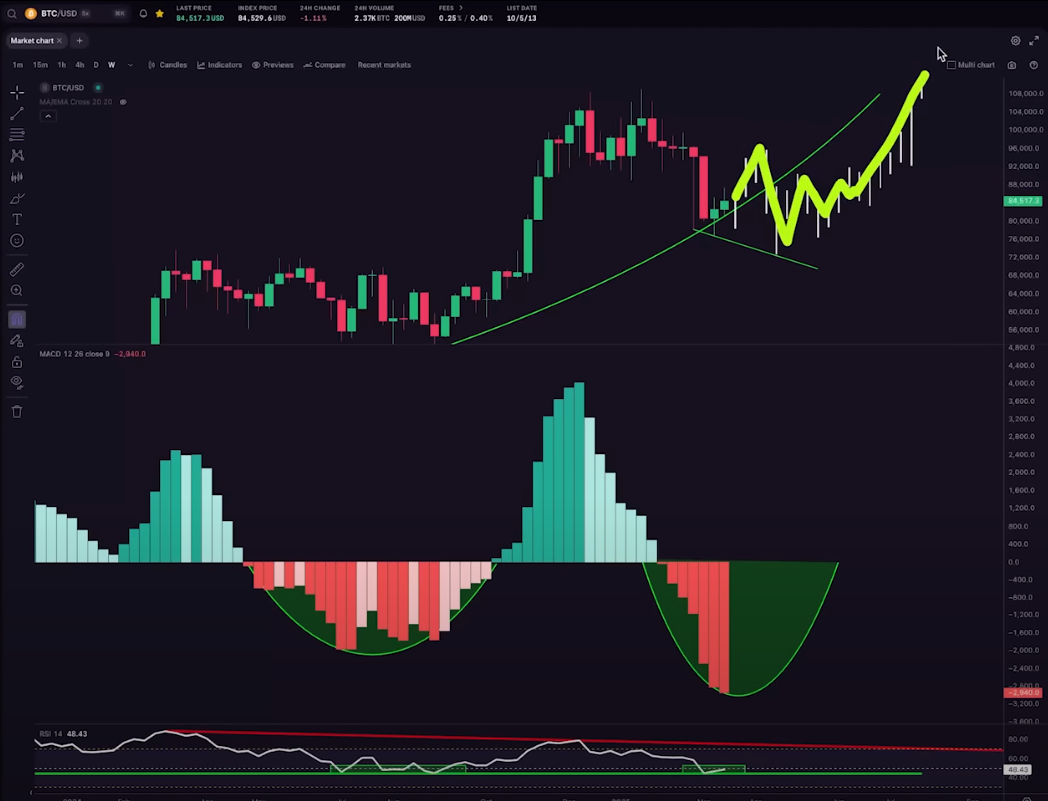Image resolution: width=1048 pixels, height=801 pixels.
Task: Hide all drawings using left toolbar eye icon
Action: pos(17,382)
